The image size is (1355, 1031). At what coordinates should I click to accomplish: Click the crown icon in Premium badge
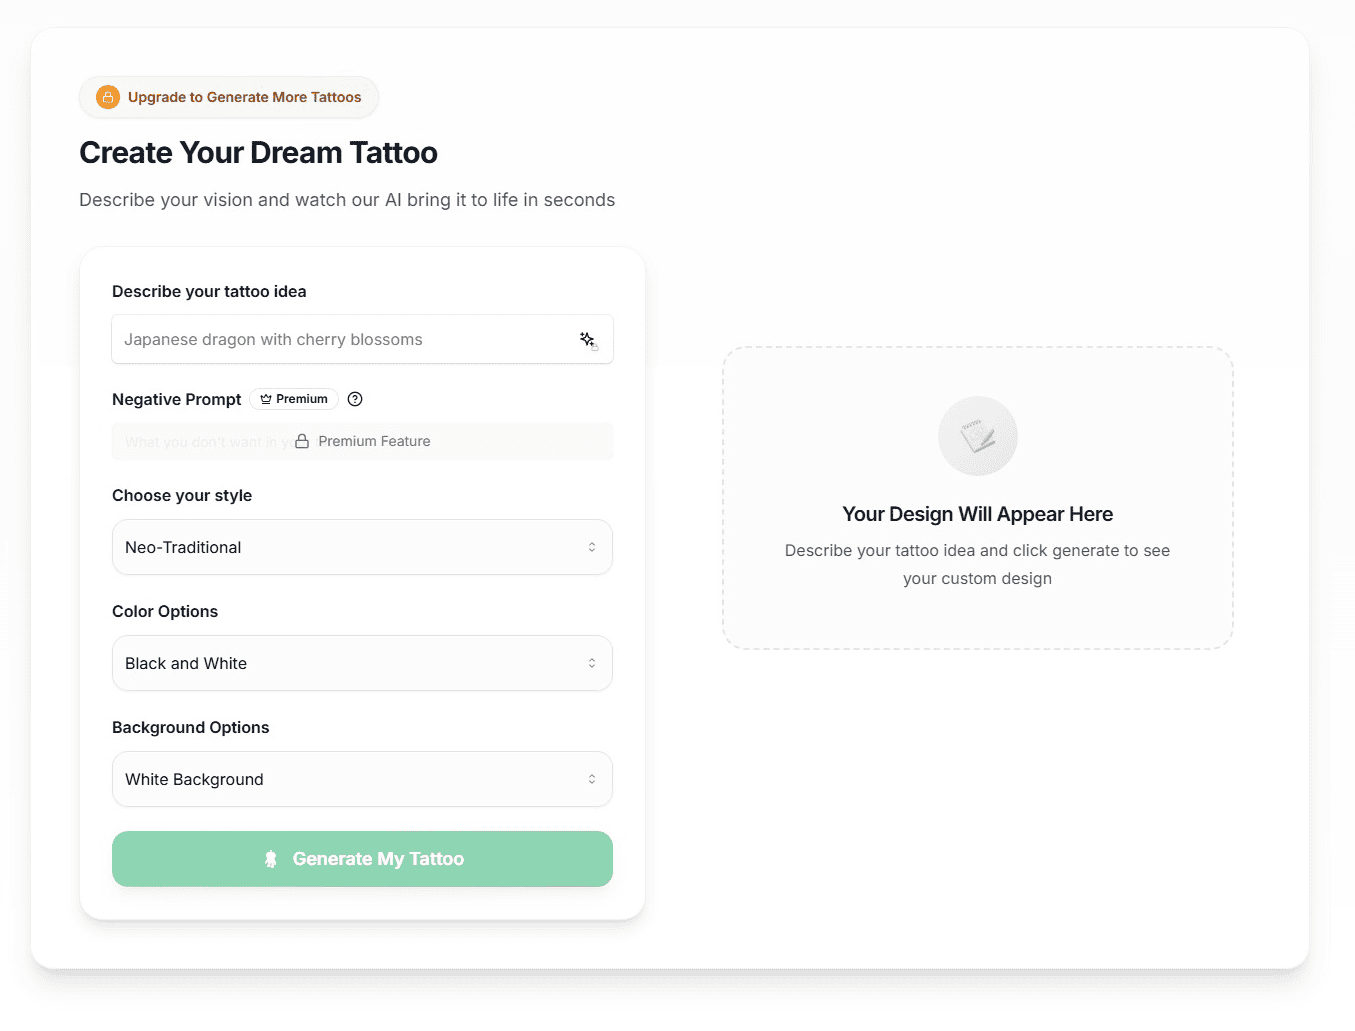tap(266, 399)
